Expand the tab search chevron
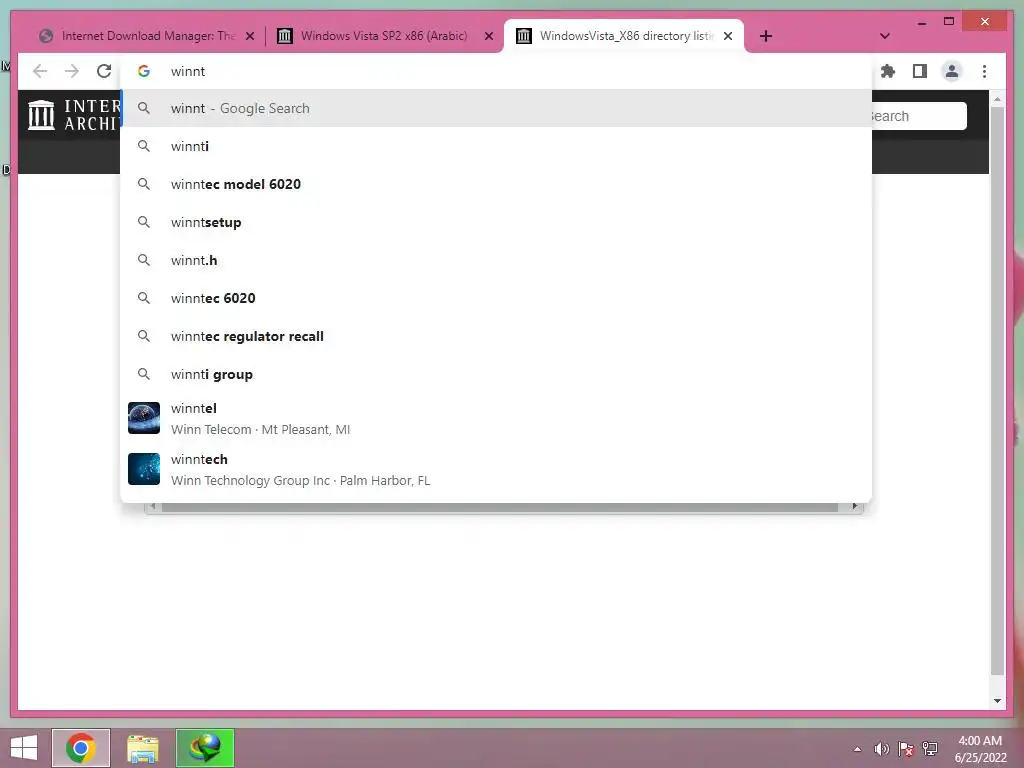1024x768 pixels. pyautogui.click(x=885, y=36)
